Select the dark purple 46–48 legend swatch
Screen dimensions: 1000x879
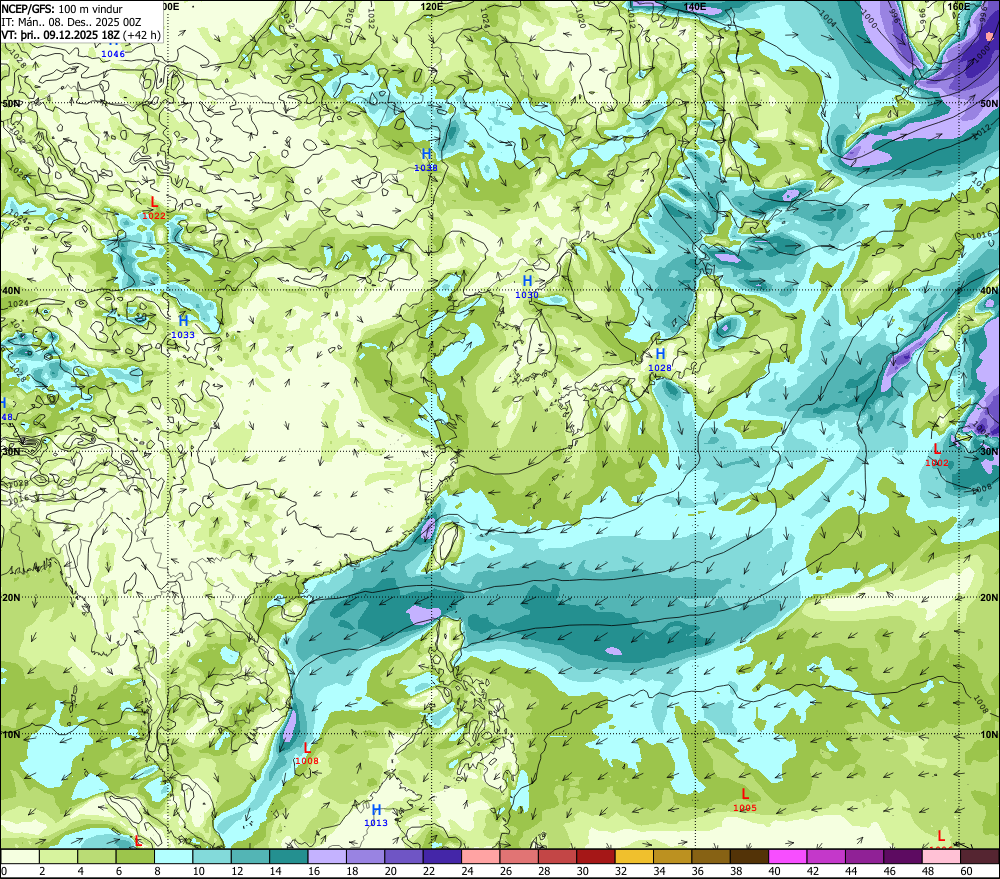coord(902,856)
